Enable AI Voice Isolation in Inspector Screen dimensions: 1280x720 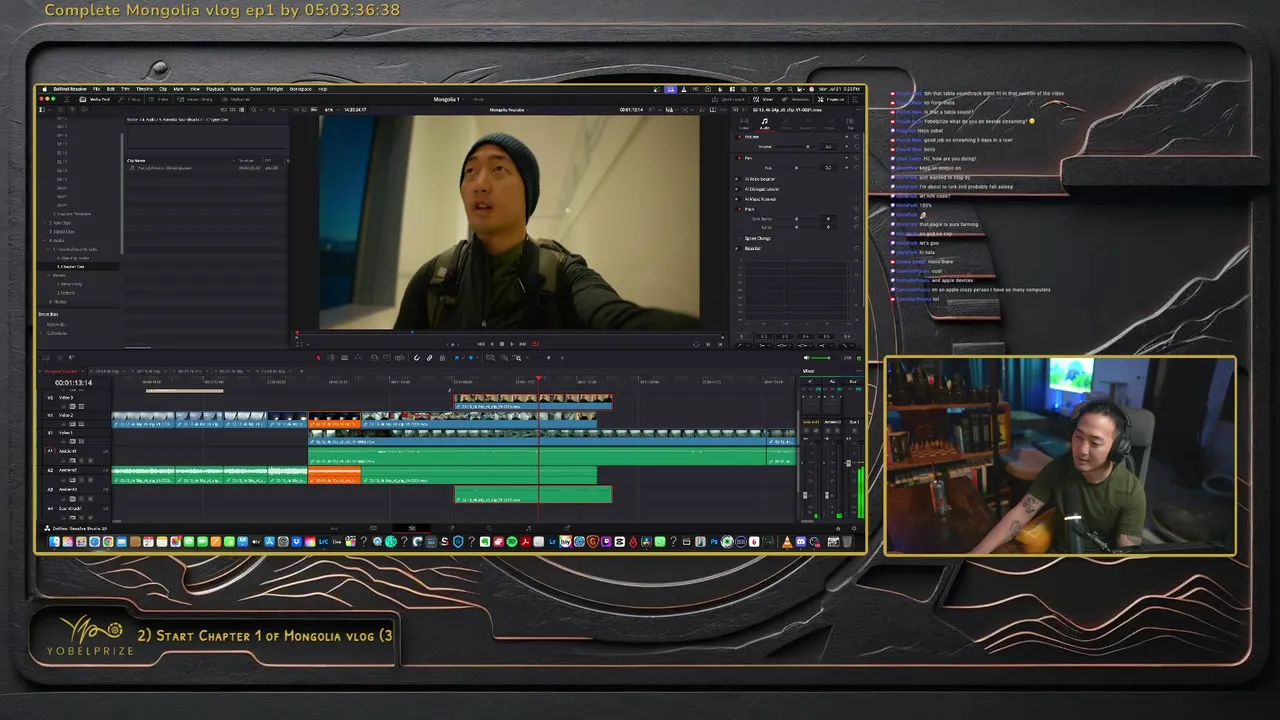(737, 179)
